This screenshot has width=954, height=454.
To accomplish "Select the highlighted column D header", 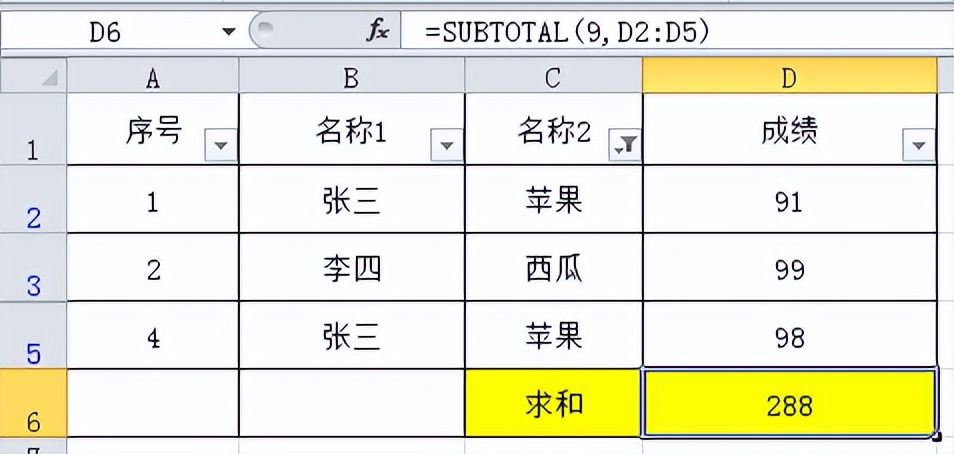I will click(789, 77).
